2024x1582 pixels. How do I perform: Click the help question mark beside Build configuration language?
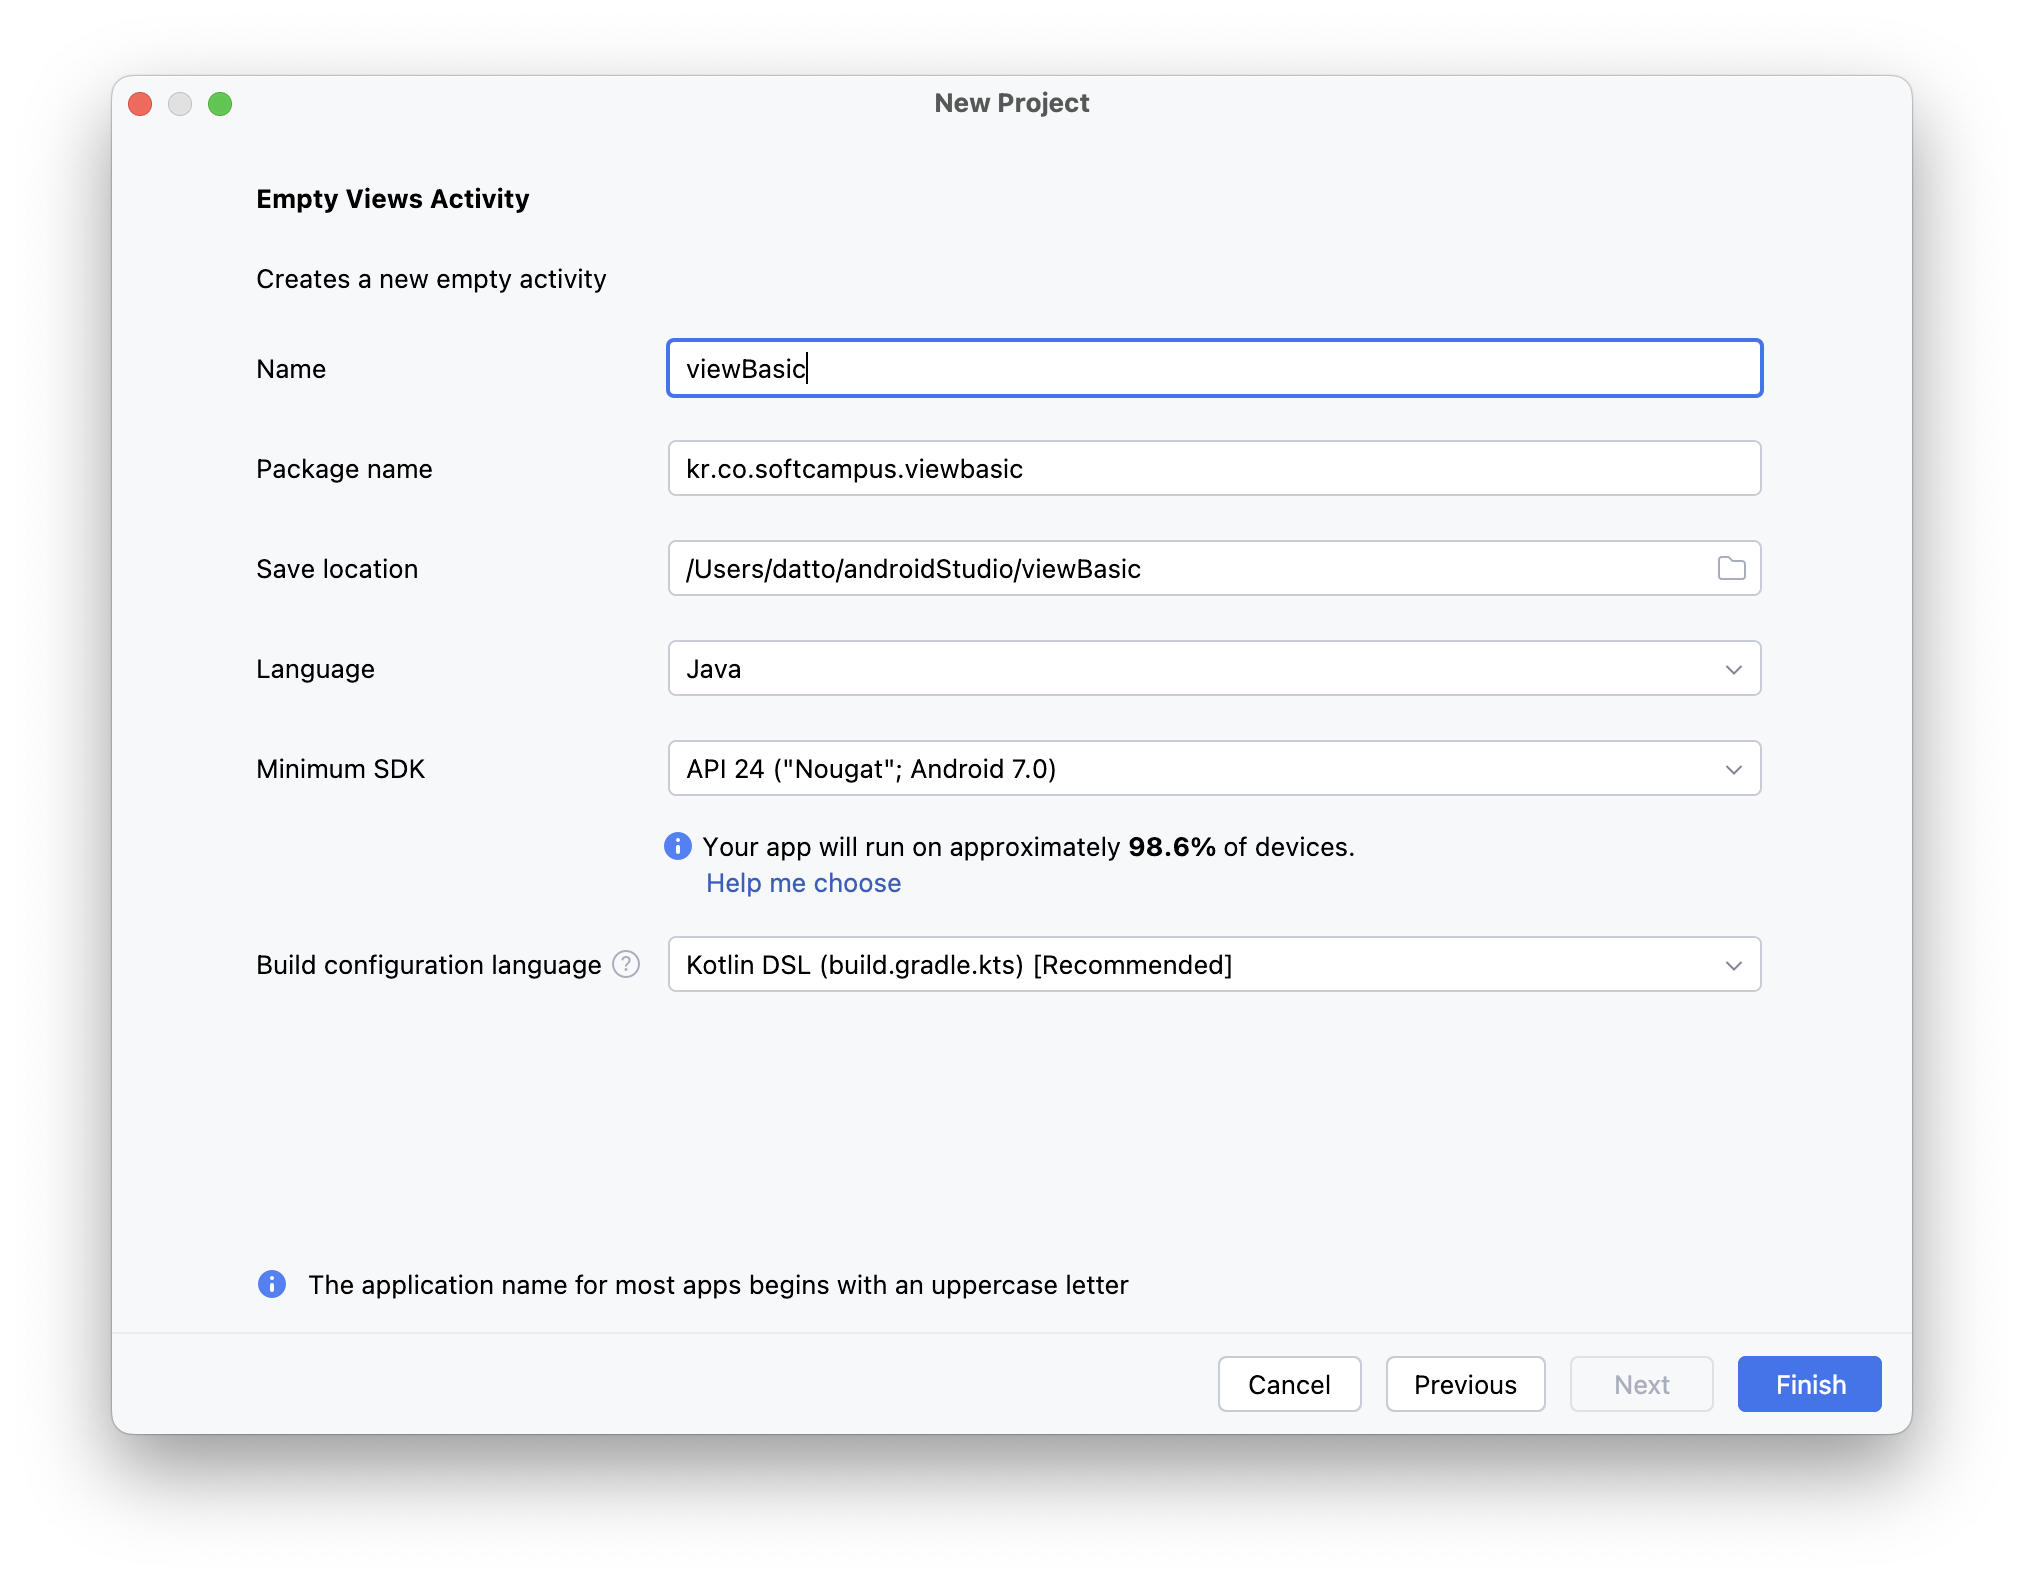[626, 964]
